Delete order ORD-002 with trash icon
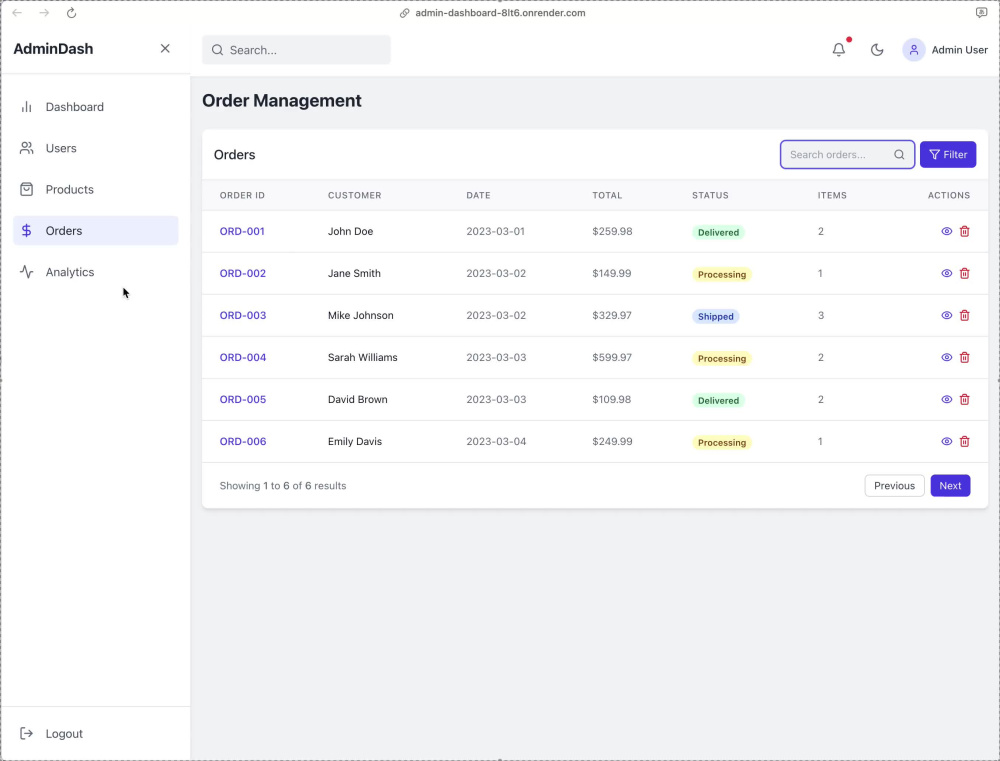The height and width of the screenshot is (761, 1000). pyautogui.click(x=964, y=274)
